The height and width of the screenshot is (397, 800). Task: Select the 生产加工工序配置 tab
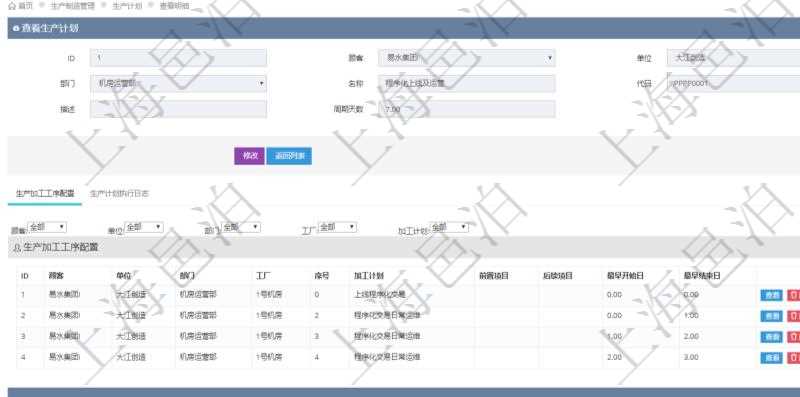click(x=45, y=194)
